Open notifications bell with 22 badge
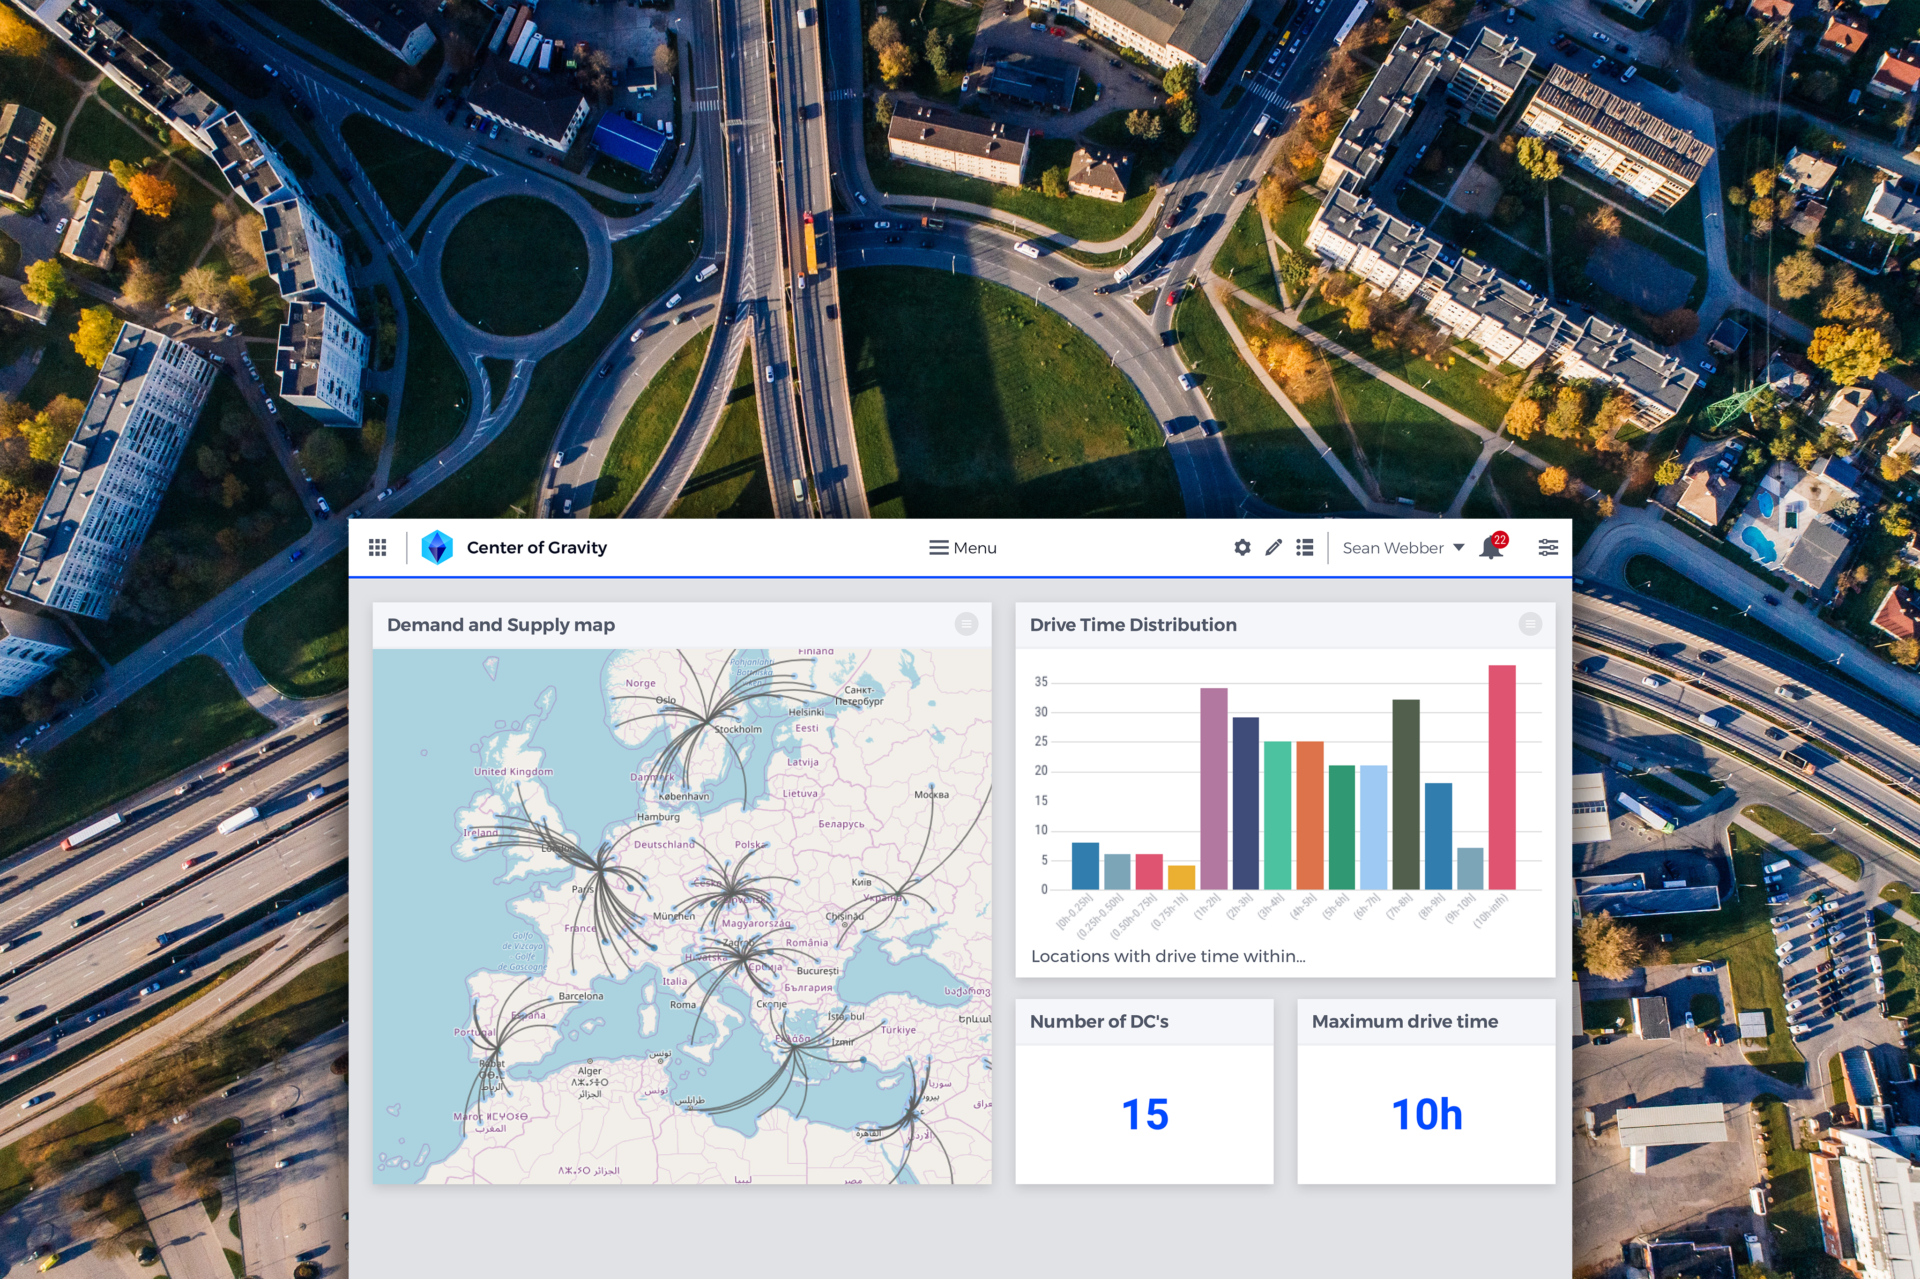Screen dimensions: 1920x1279 (1491, 547)
